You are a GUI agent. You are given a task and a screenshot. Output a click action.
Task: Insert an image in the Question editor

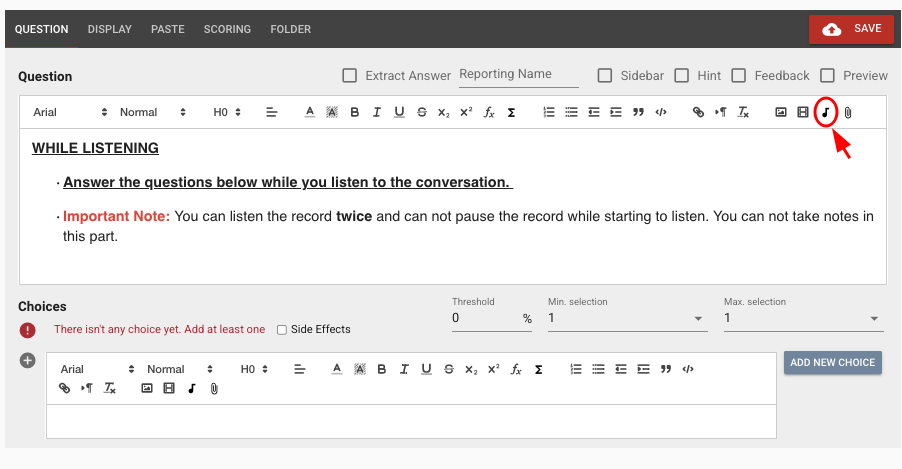click(x=781, y=112)
